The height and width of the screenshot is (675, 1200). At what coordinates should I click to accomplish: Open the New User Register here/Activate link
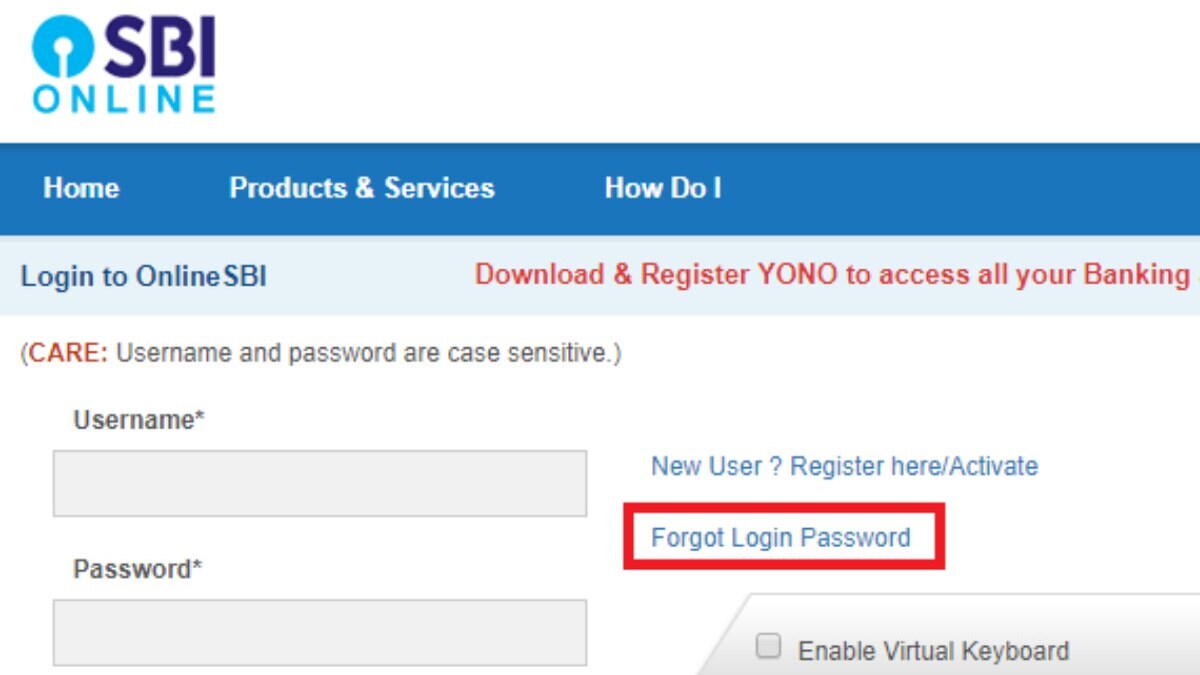(x=844, y=466)
